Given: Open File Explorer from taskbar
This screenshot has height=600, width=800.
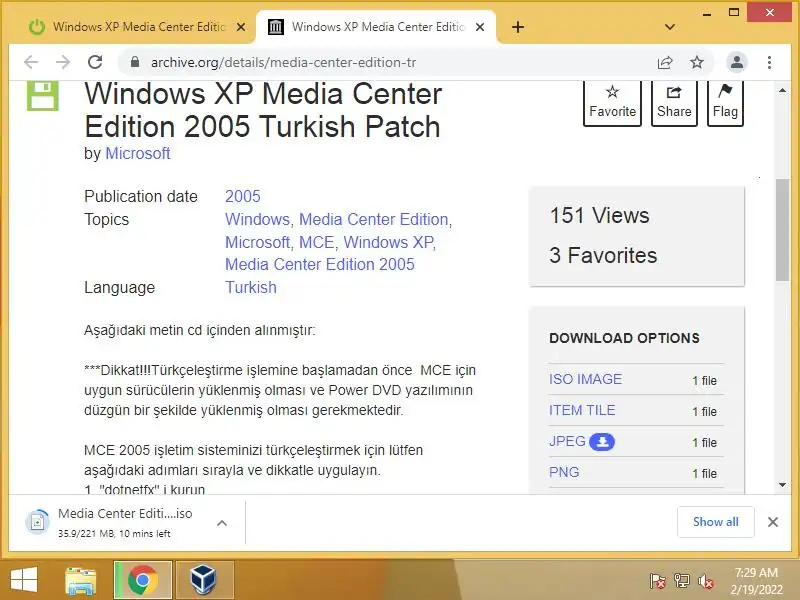Looking at the screenshot, I should pyautogui.click(x=81, y=580).
